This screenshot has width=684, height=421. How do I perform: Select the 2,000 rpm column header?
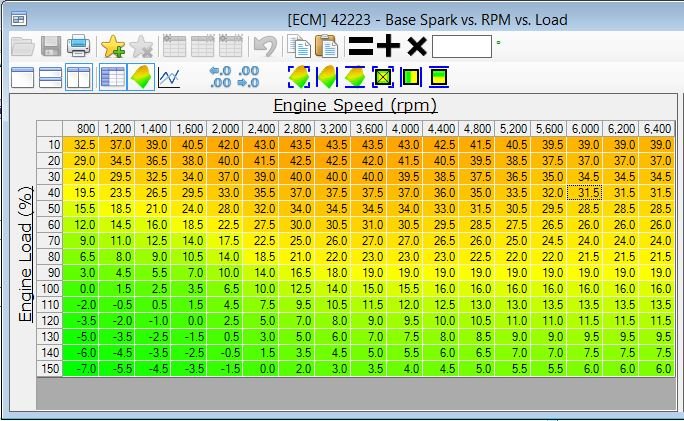point(225,129)
